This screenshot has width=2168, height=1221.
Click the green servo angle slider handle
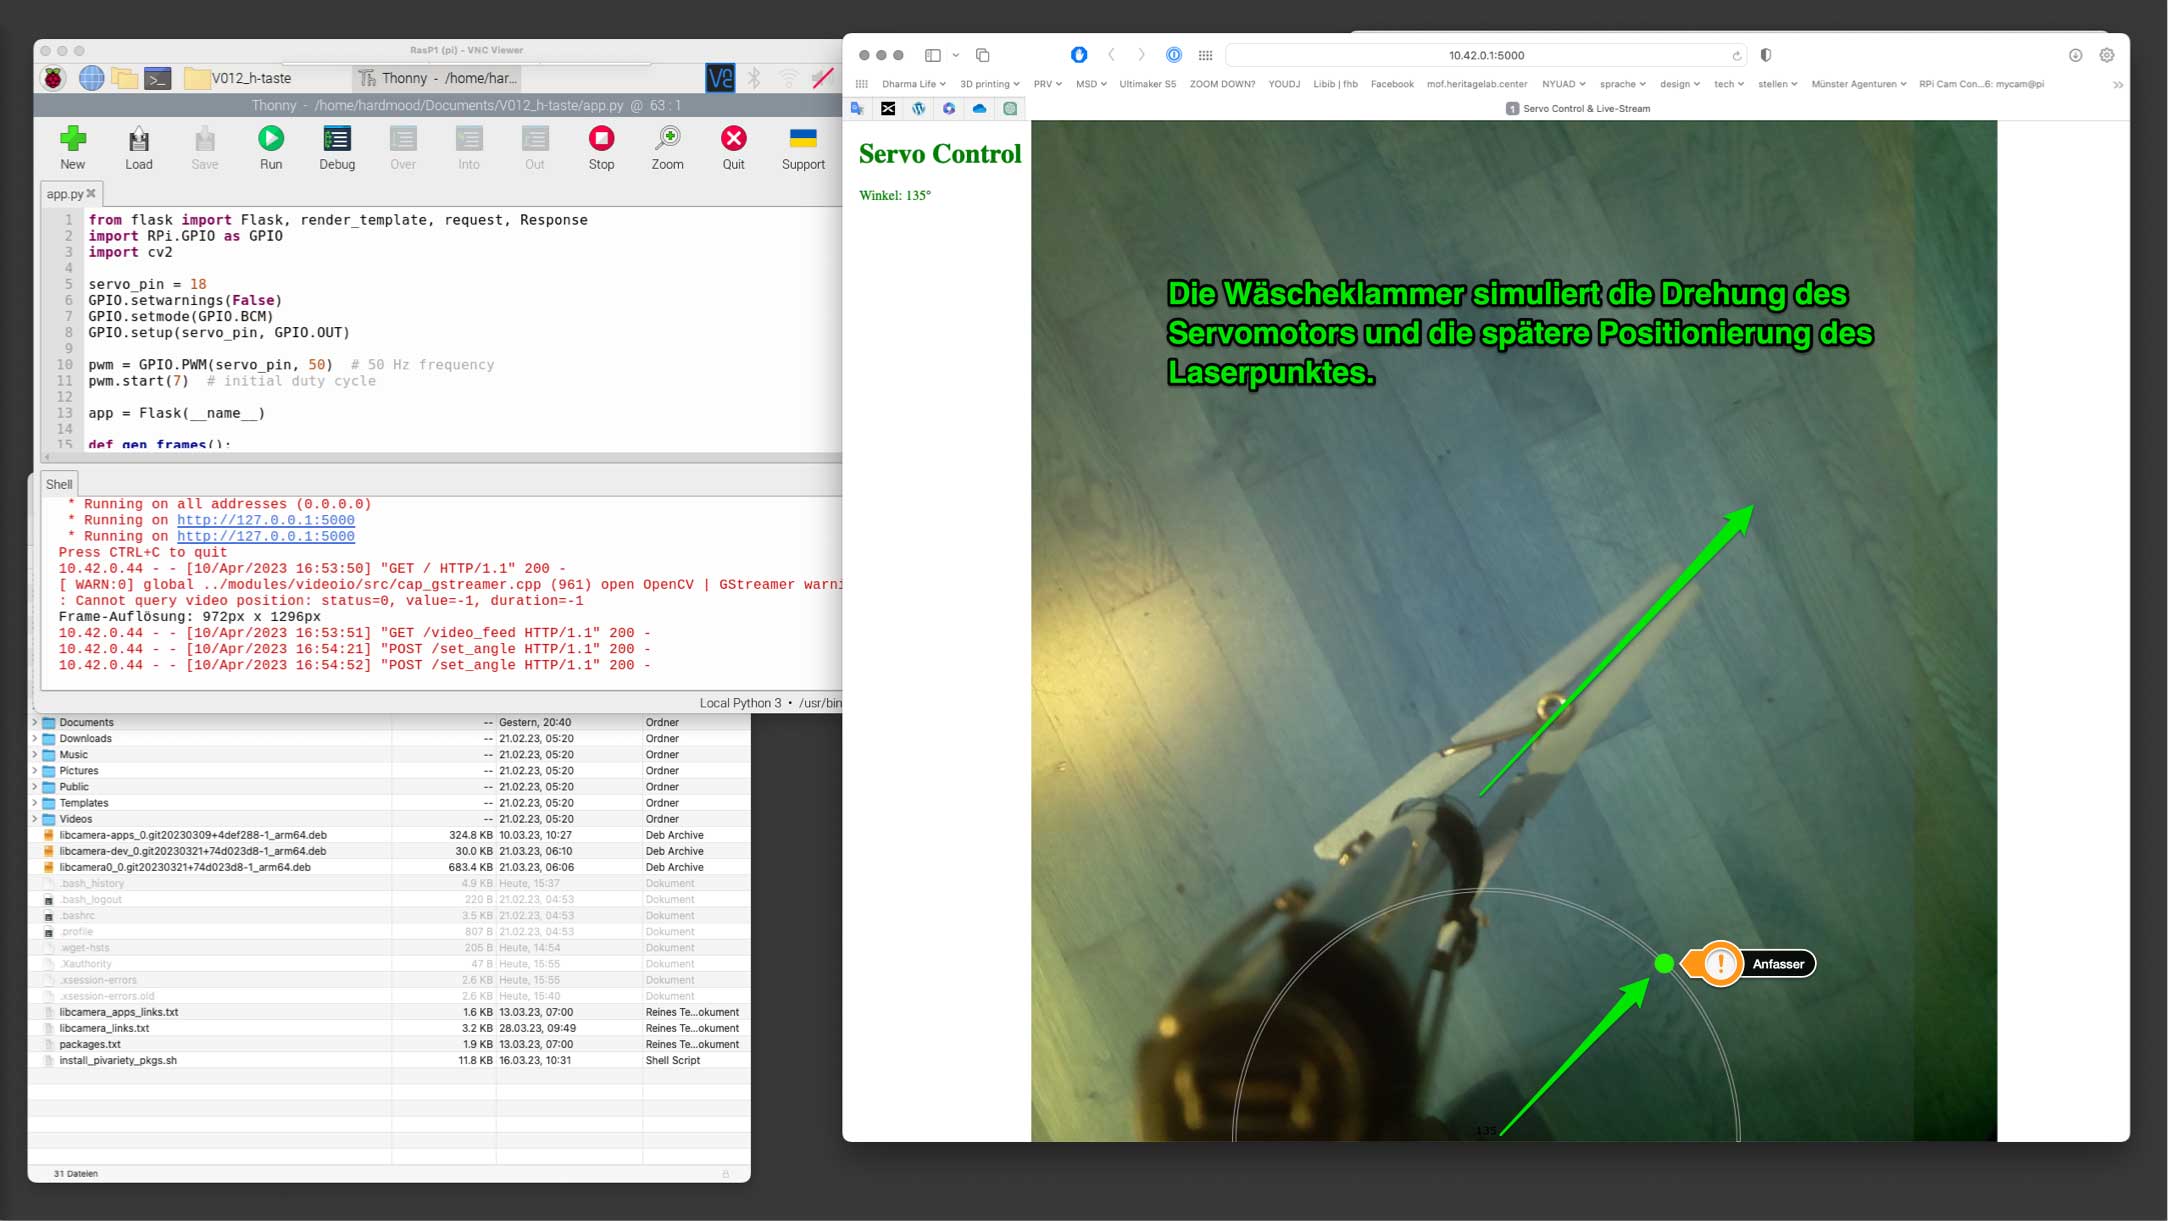[1664, 963]
